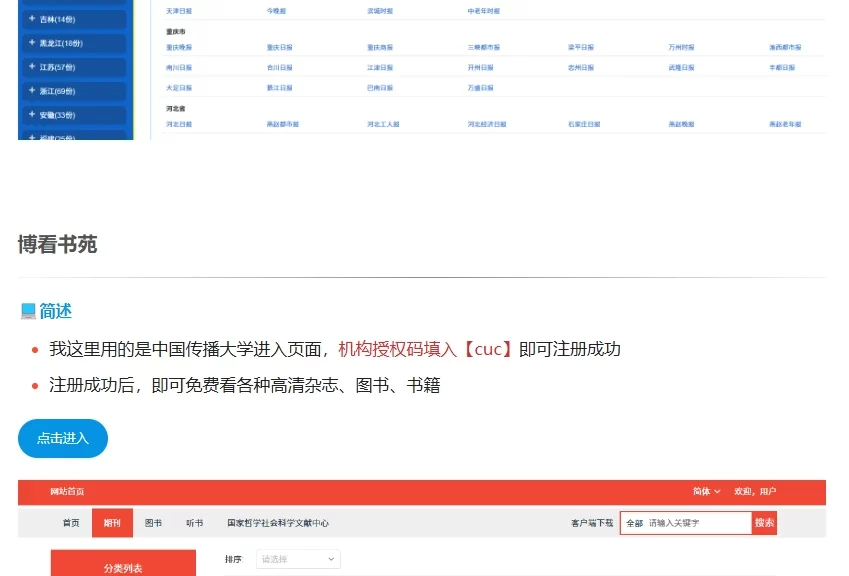Open the 合川日报 newspaper link

click(x=279, y=68)
